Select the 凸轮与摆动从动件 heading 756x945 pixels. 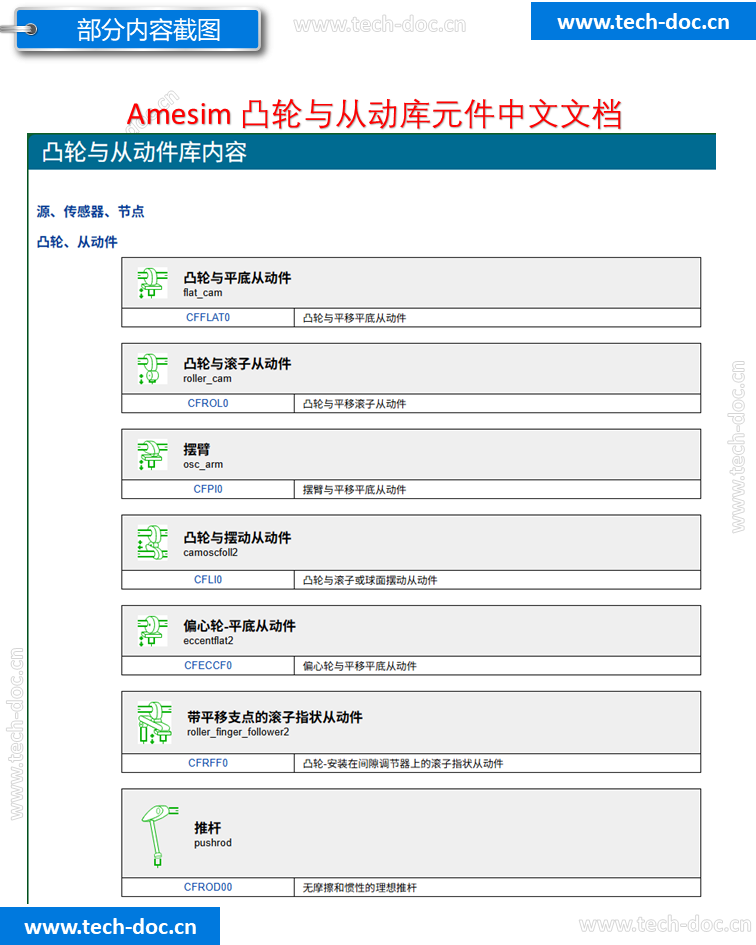click(238, 538)
